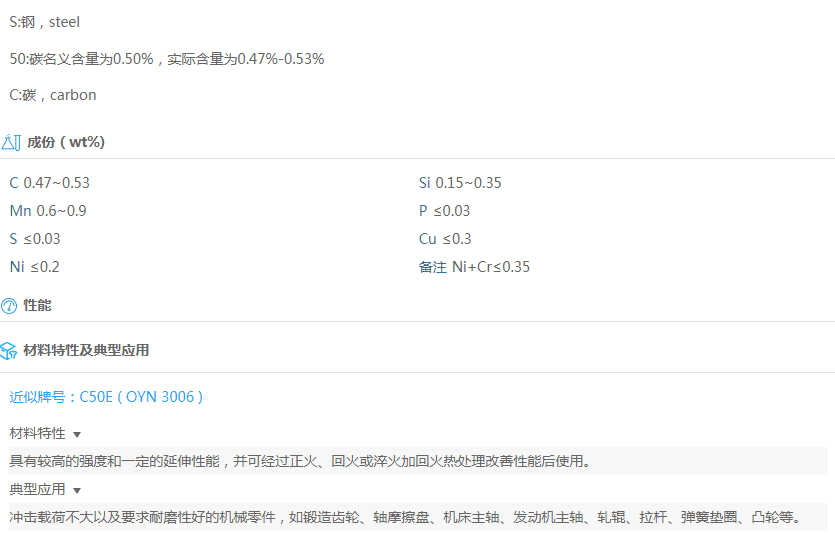Screen dimensions: 835x537
Task: Click the 'C:碳，carbon' definition line
Action: pyautogui.click(x=53, y=95)
